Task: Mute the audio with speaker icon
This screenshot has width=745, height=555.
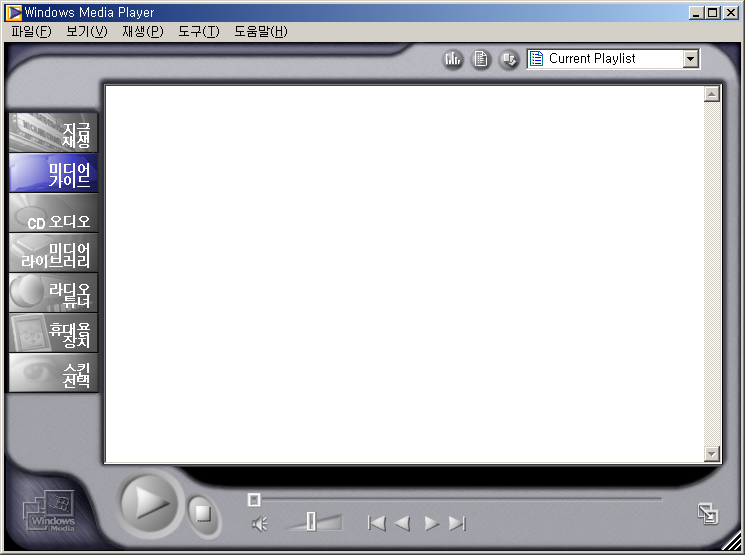Action: pyautogui.click(x=259, y=524)
